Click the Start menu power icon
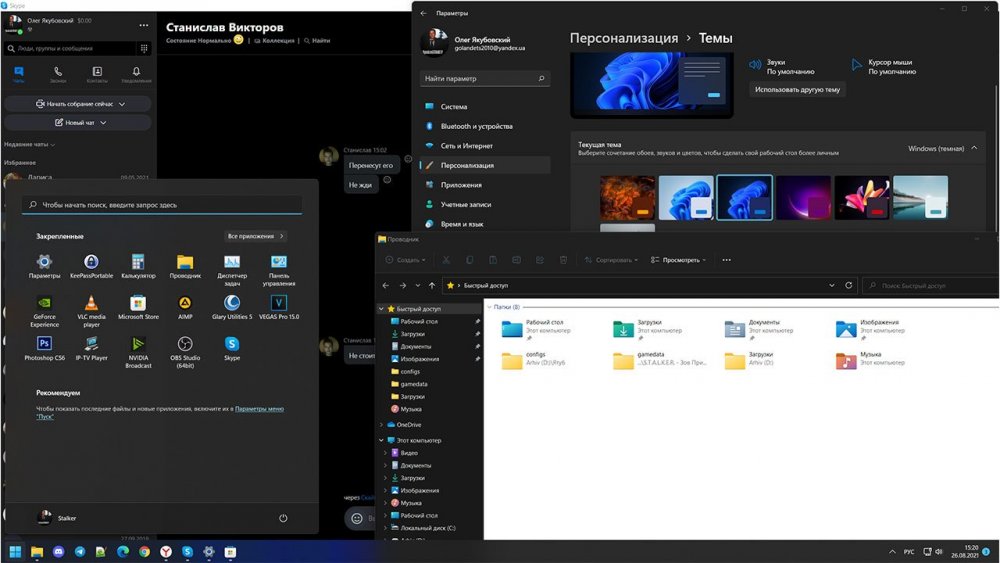The width and height of the screenshot is (1000, 563). 283,518
